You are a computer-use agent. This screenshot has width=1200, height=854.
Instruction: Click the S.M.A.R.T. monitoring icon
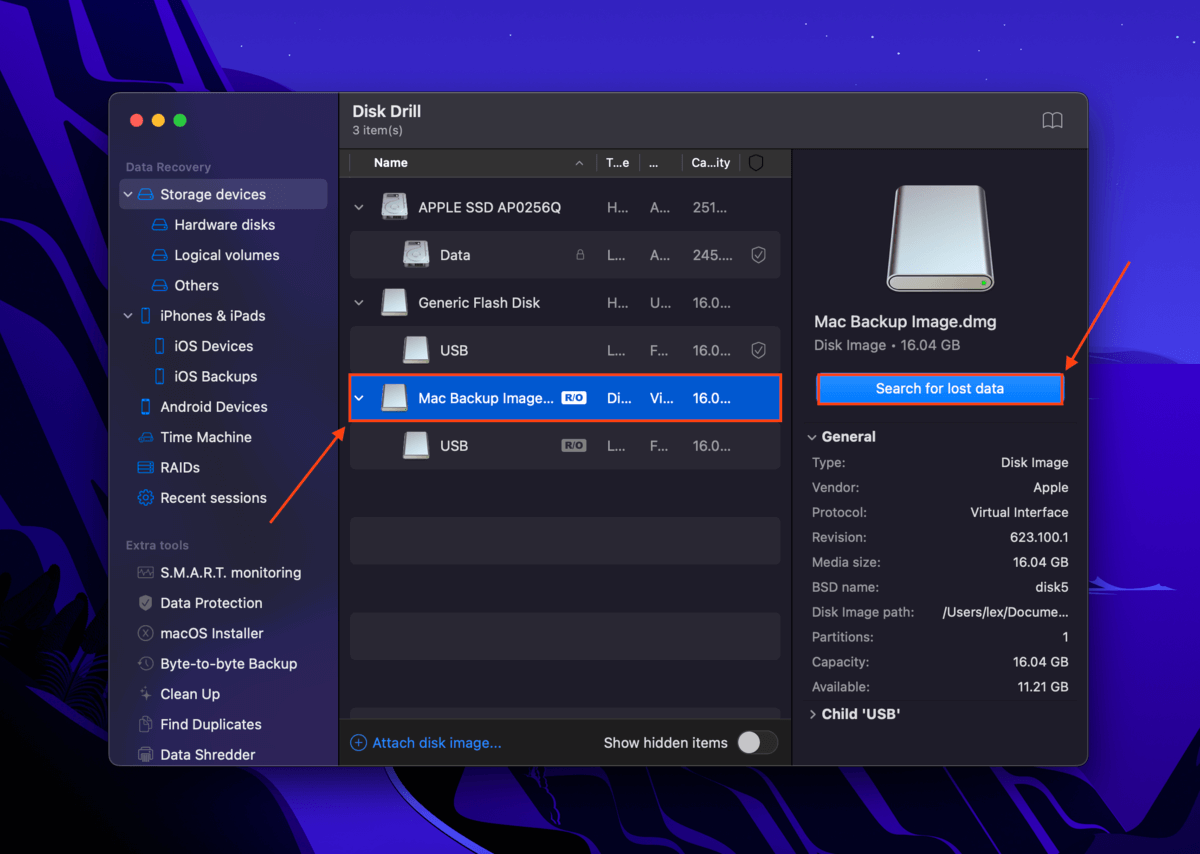[x=146, y=573]
